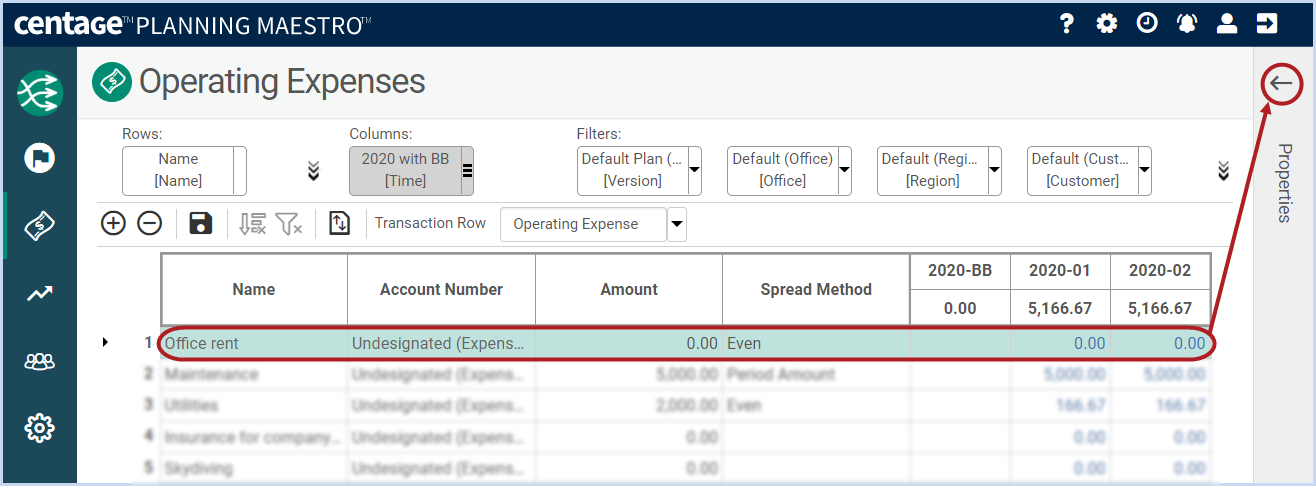Viewport: 1316px width, 486px height.
Task: Select the Insurance for company row
Action: tap(254, 436)
